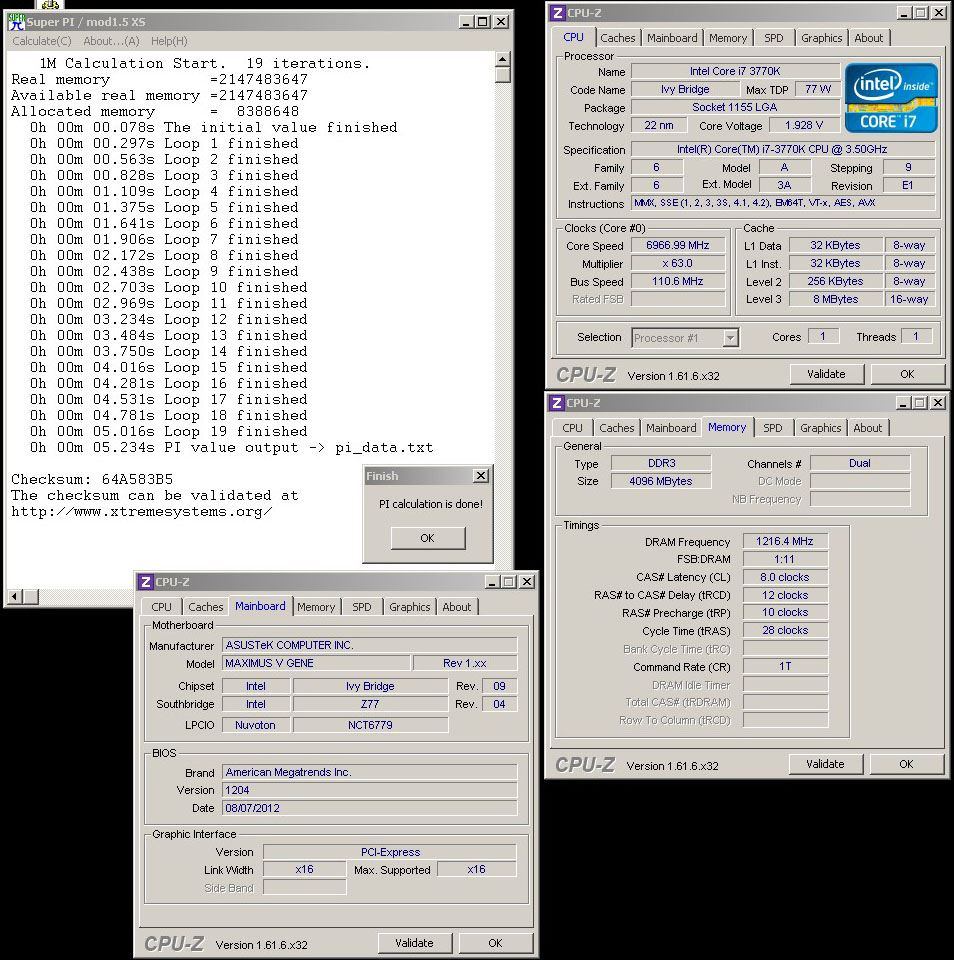Viewport: 954px width, 960px height.
Task: Open the Calculate(C) menu in Super PI
Action: point(42,41)
